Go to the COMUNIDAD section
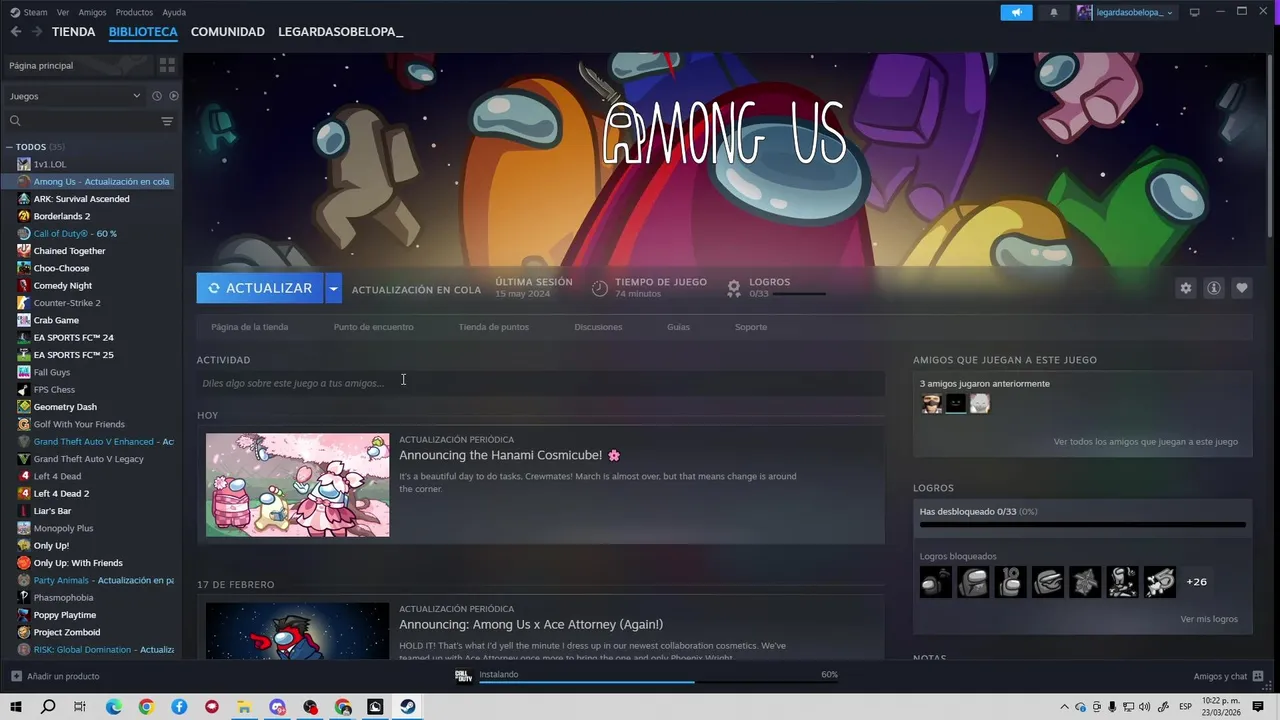Image resolution: width=1280 pixels, height=720 pixels. pyautogui.click(x=228, y=32)
